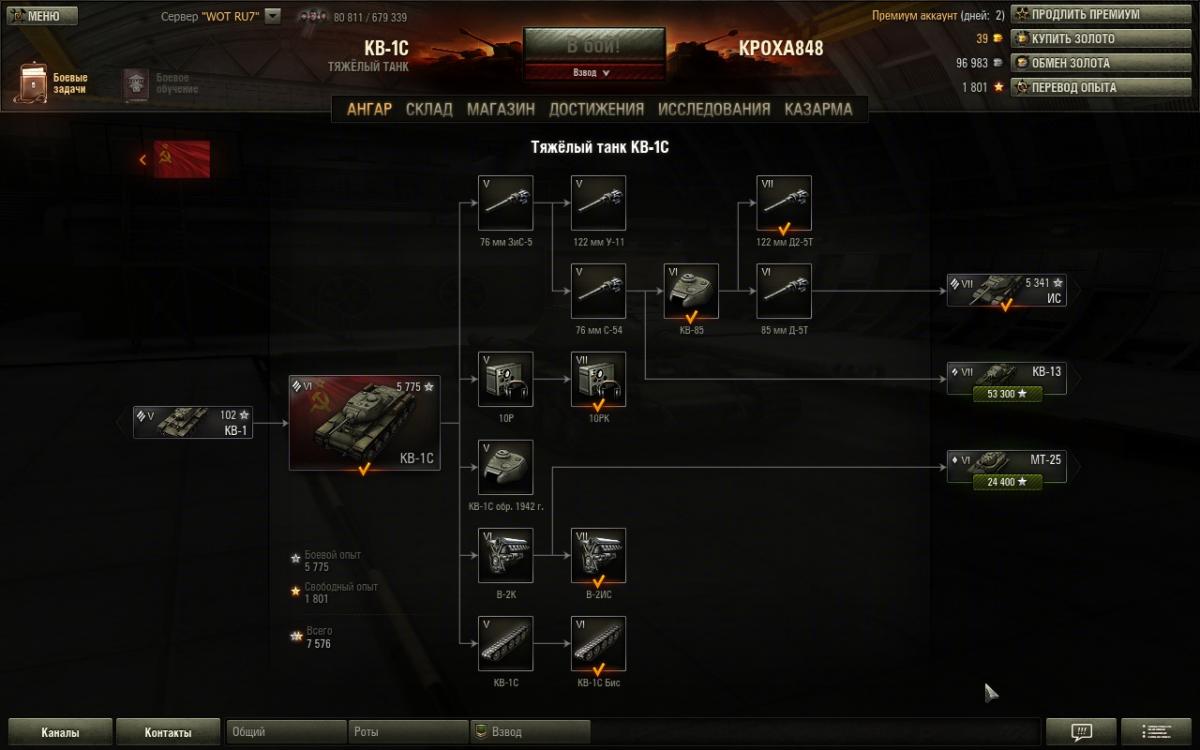Go back via Soviet flag arrow
The width and height of the screenshot is (1200, 750).
174,159
